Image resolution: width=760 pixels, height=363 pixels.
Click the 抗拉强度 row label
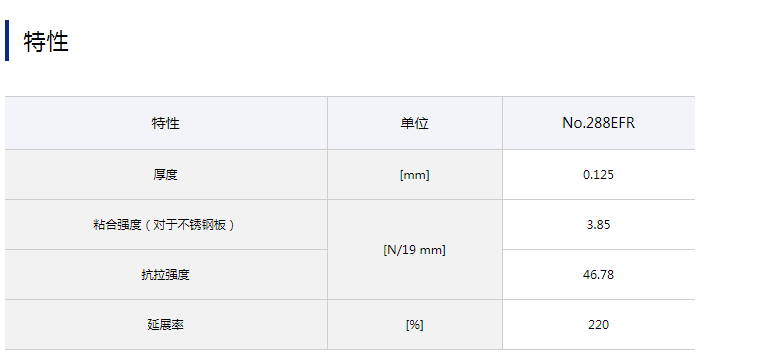(x=166, y=275)
